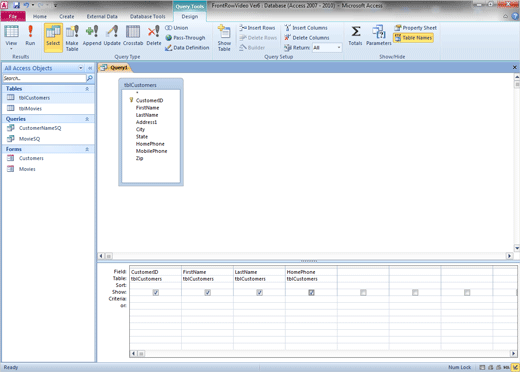
Task: Minimize the ribbon with the caret
Action: pyautogui.click(x=506, y=16)
